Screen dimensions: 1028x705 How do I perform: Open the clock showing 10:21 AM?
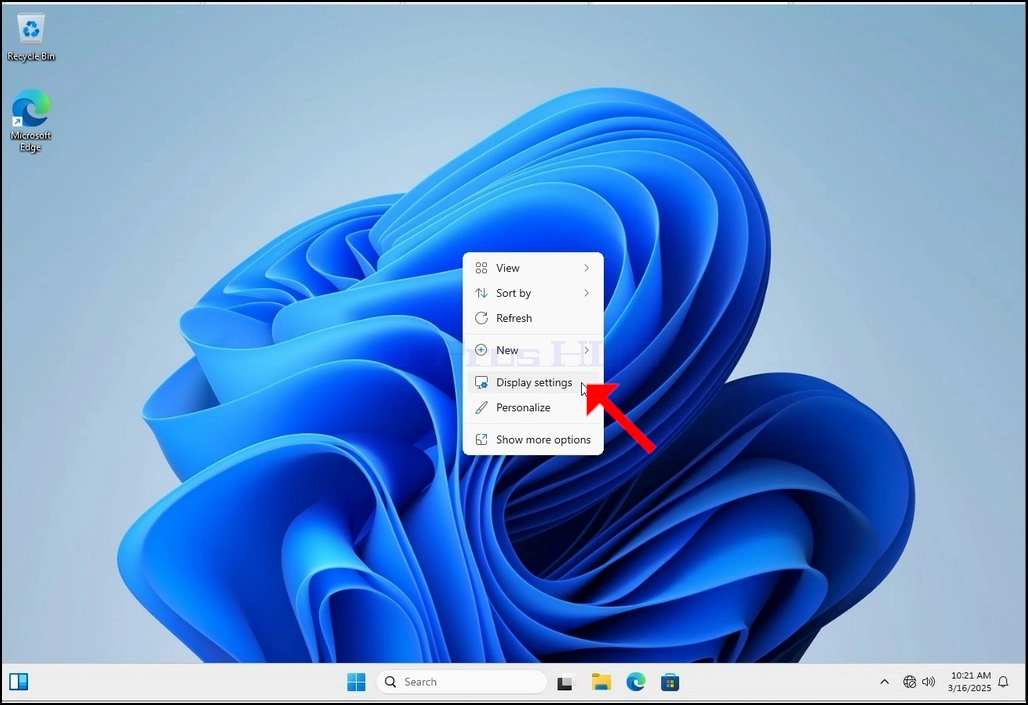tap(970, 682)
